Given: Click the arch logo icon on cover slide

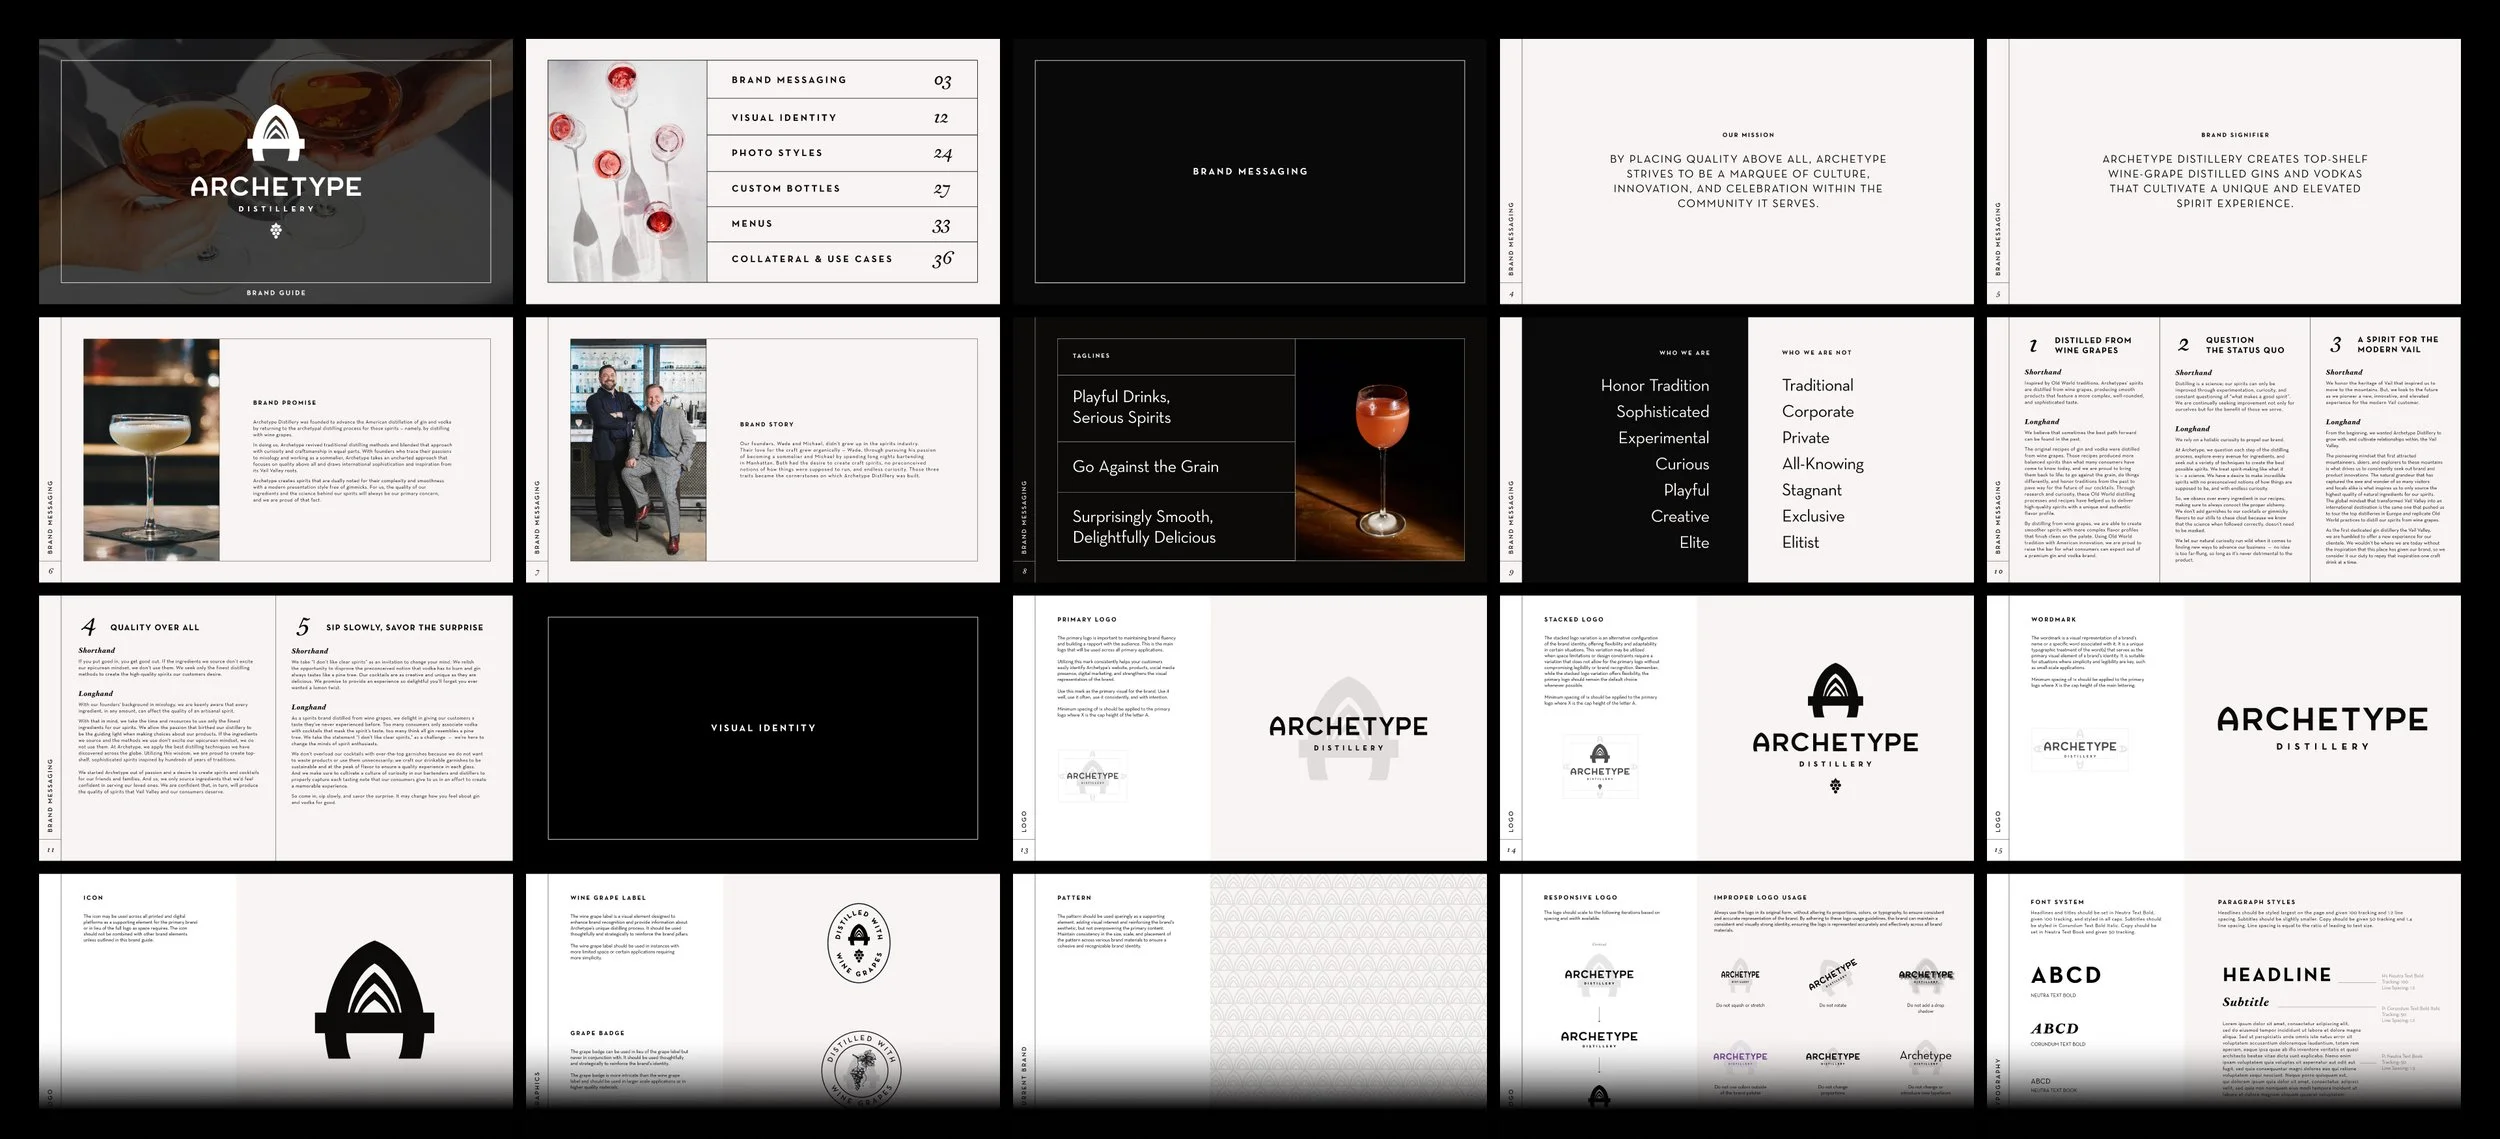Looking at the screenshot, I should (x=275, y=135).
